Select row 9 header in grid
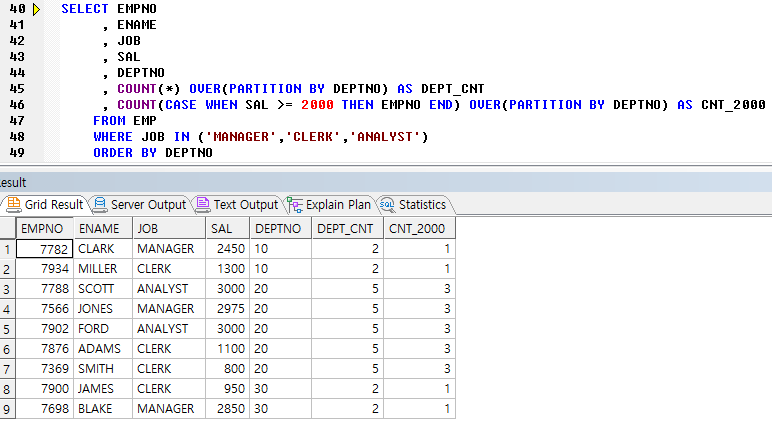The height and width of the screenshot is (428, 772). tap(7, 409)
